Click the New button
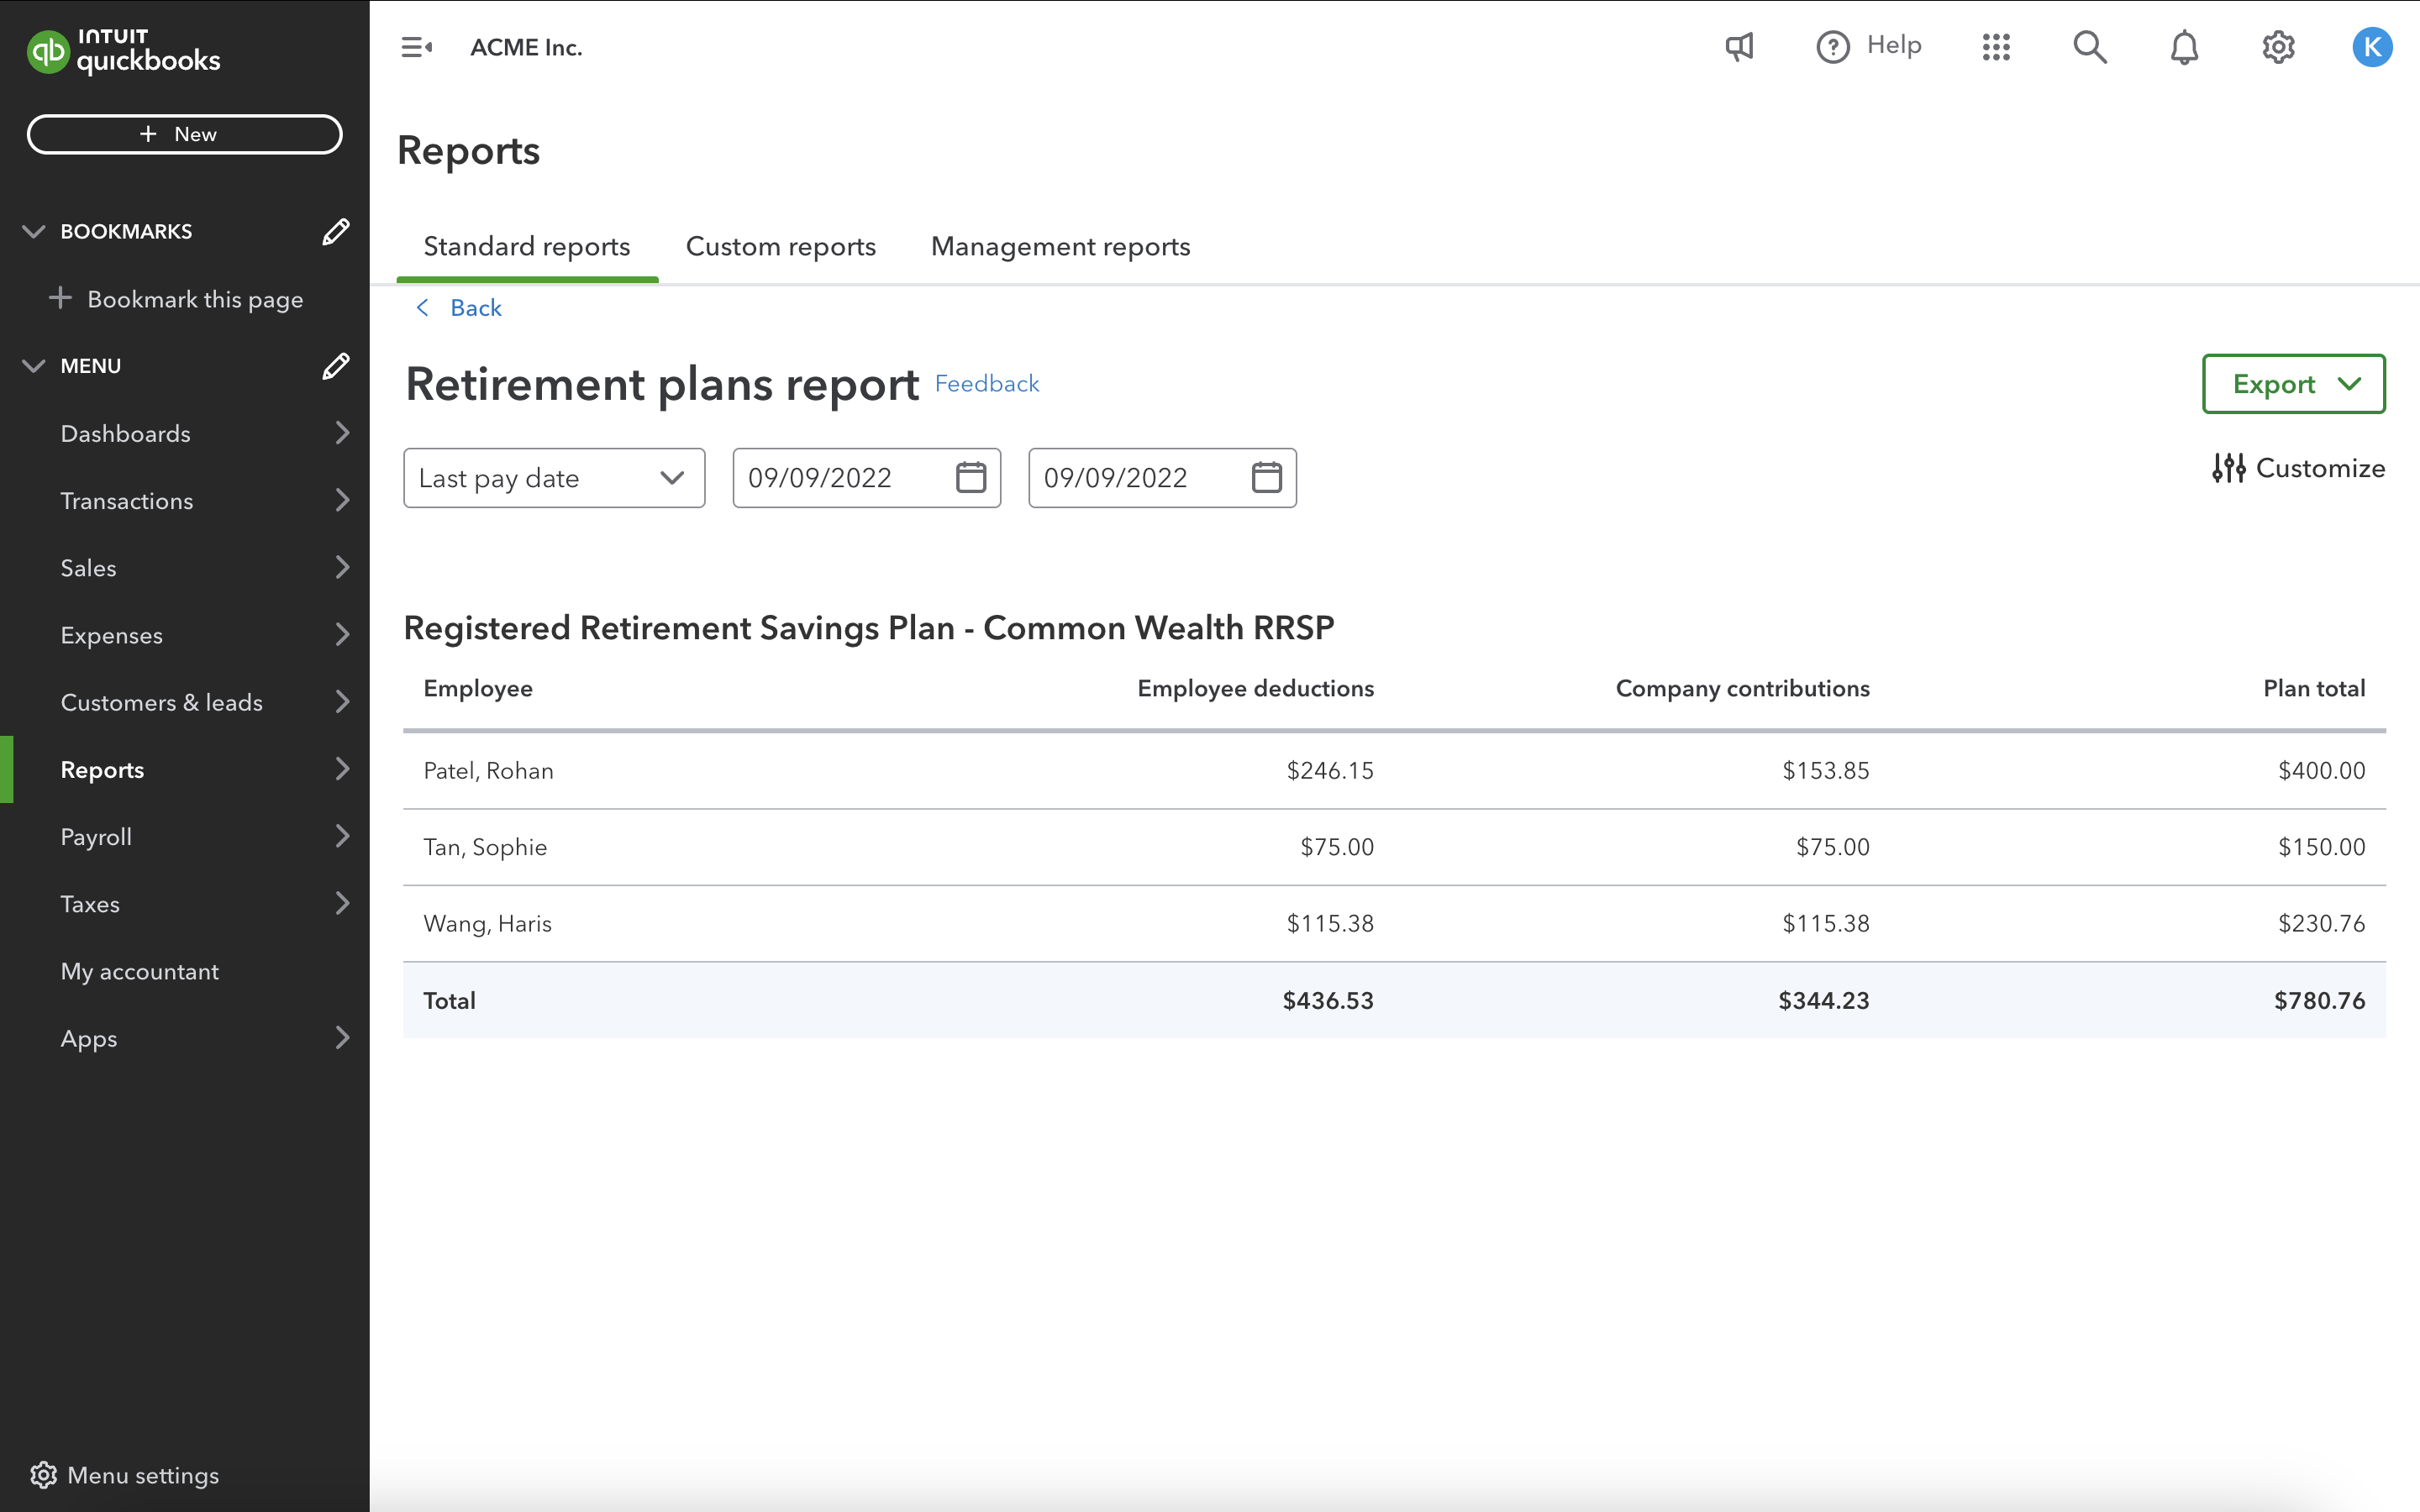Screen dimensions: 2420x1512 184,134
